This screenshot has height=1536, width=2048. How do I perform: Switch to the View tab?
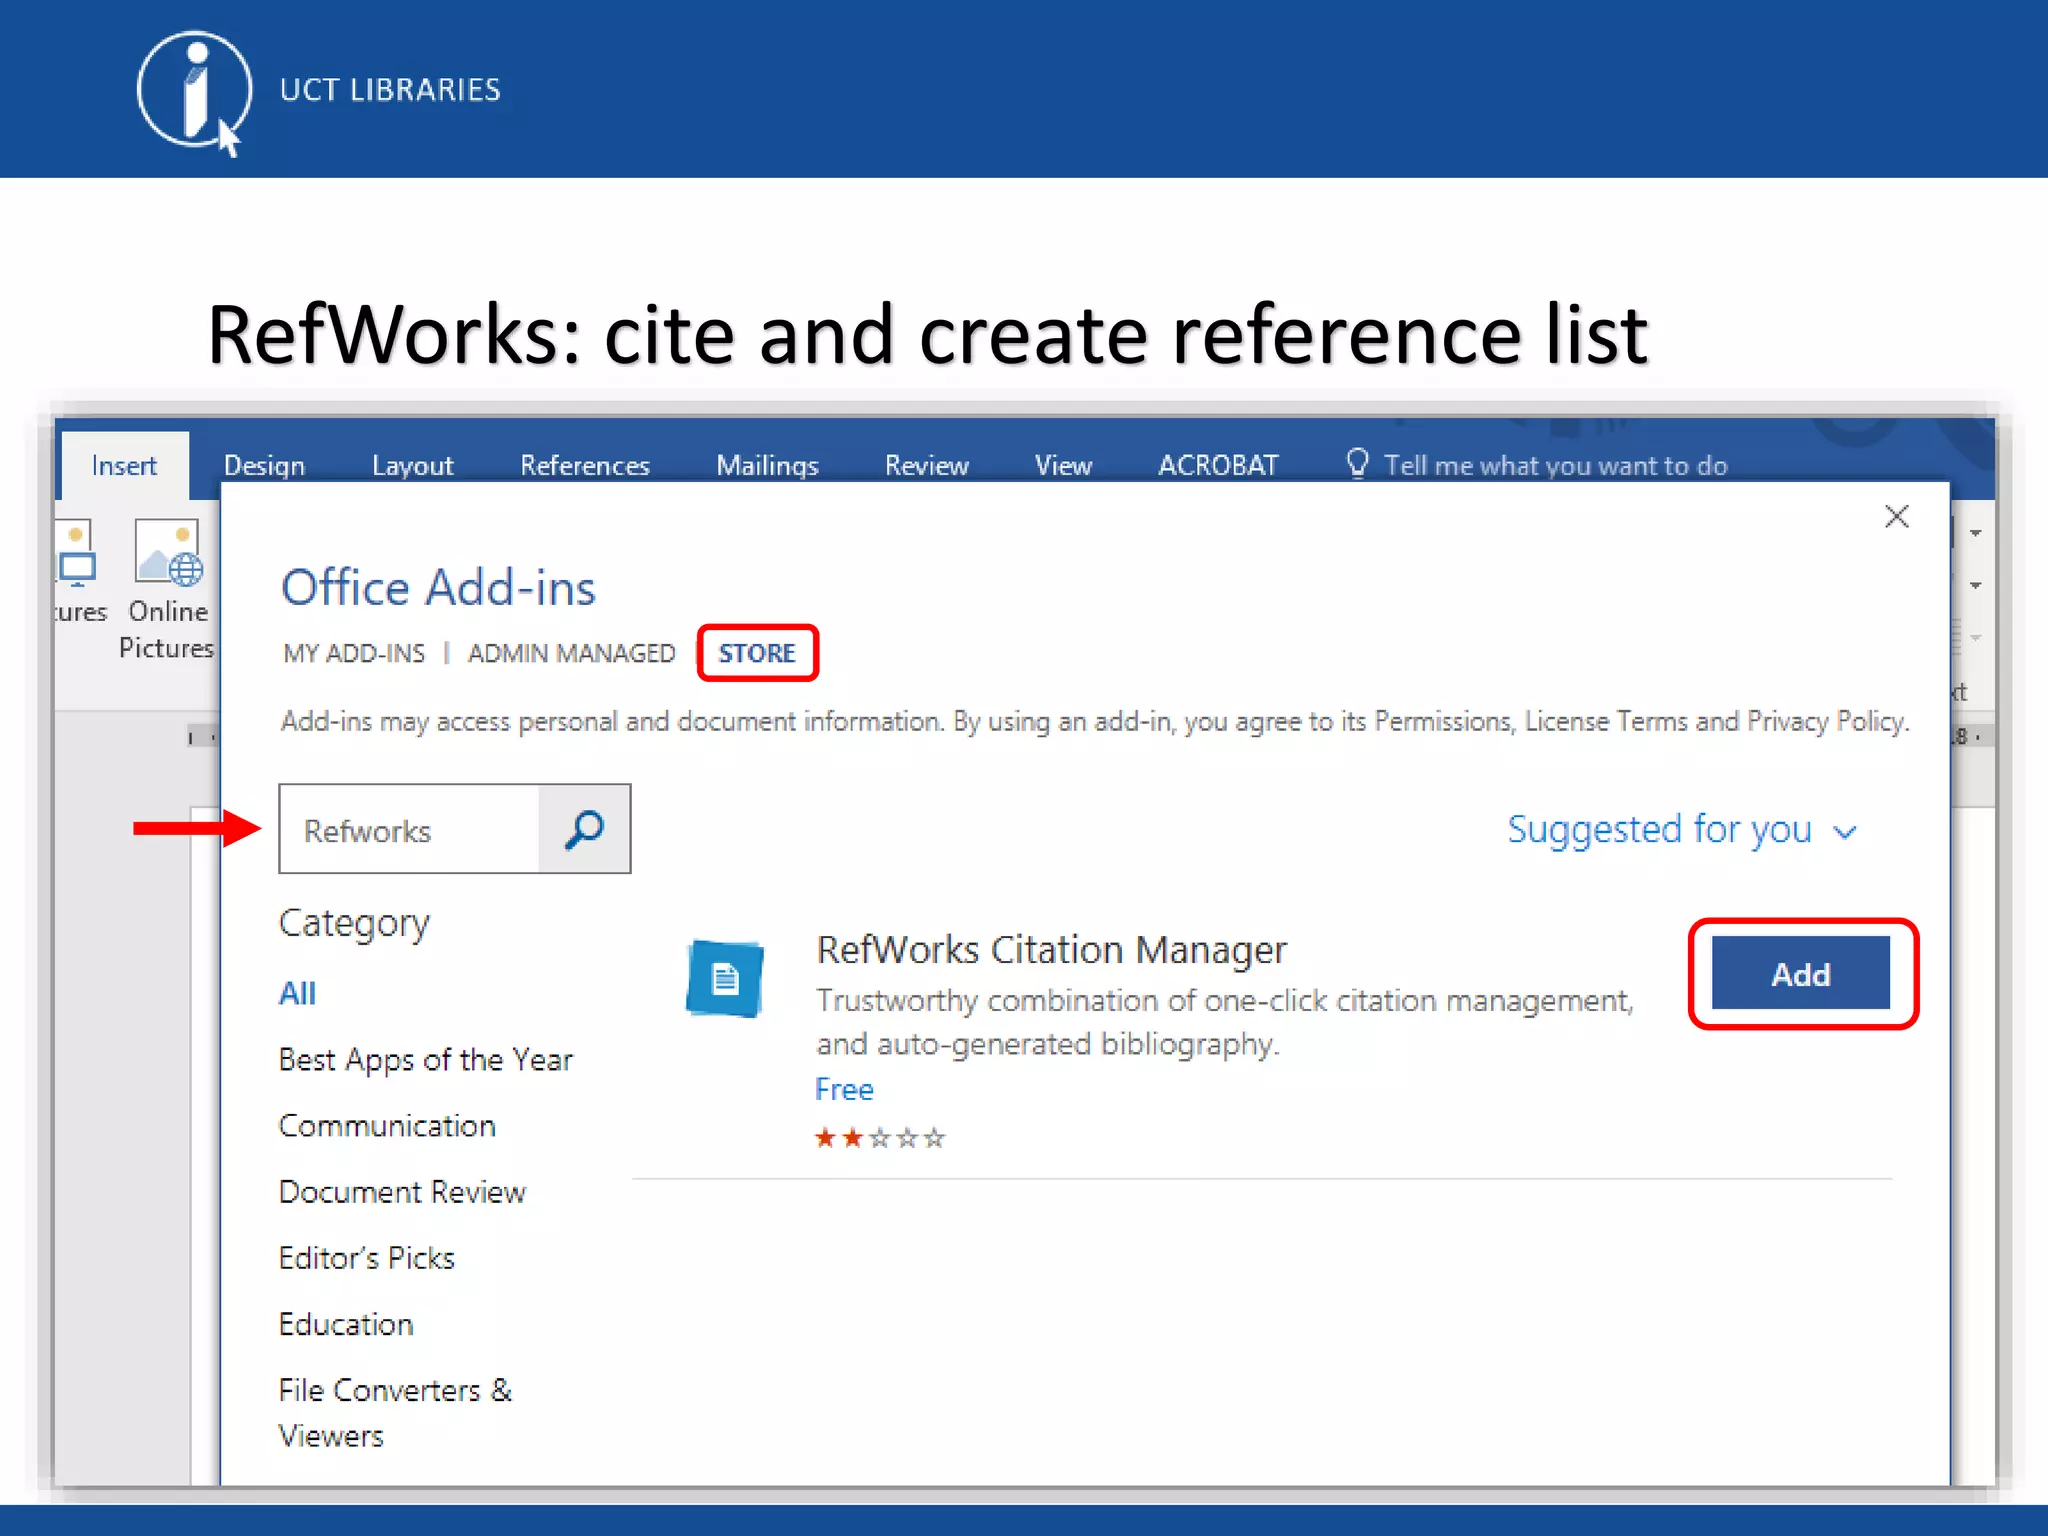click(x=1063, y=465)
